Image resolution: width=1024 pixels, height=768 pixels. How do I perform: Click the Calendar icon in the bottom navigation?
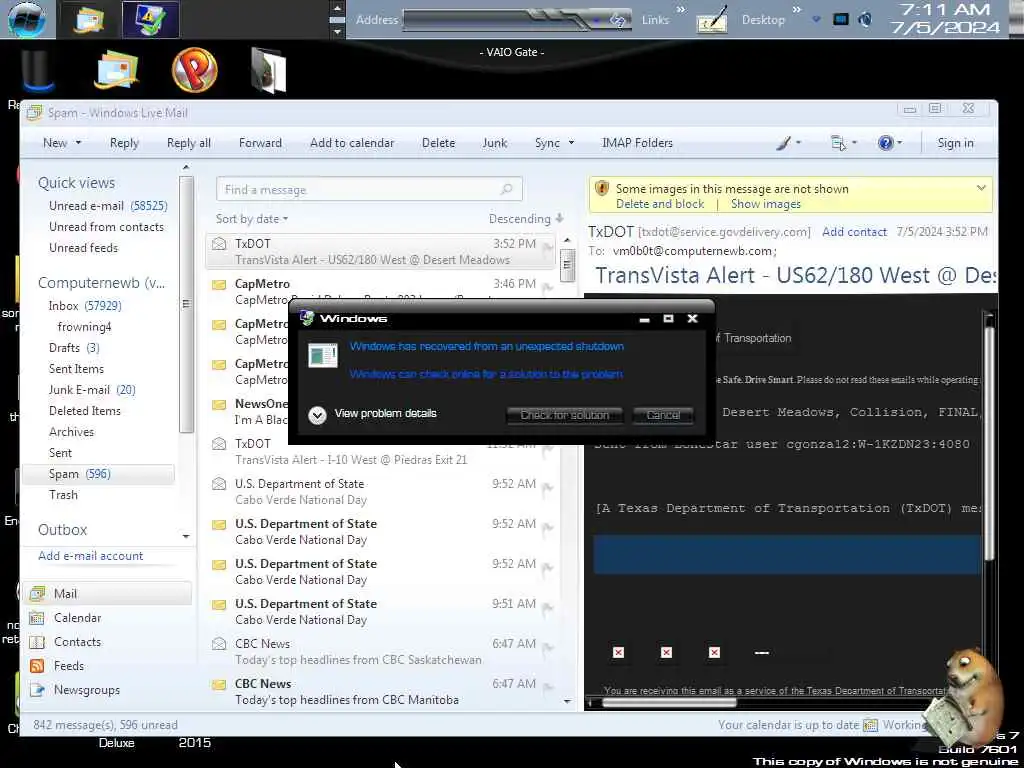37,618
